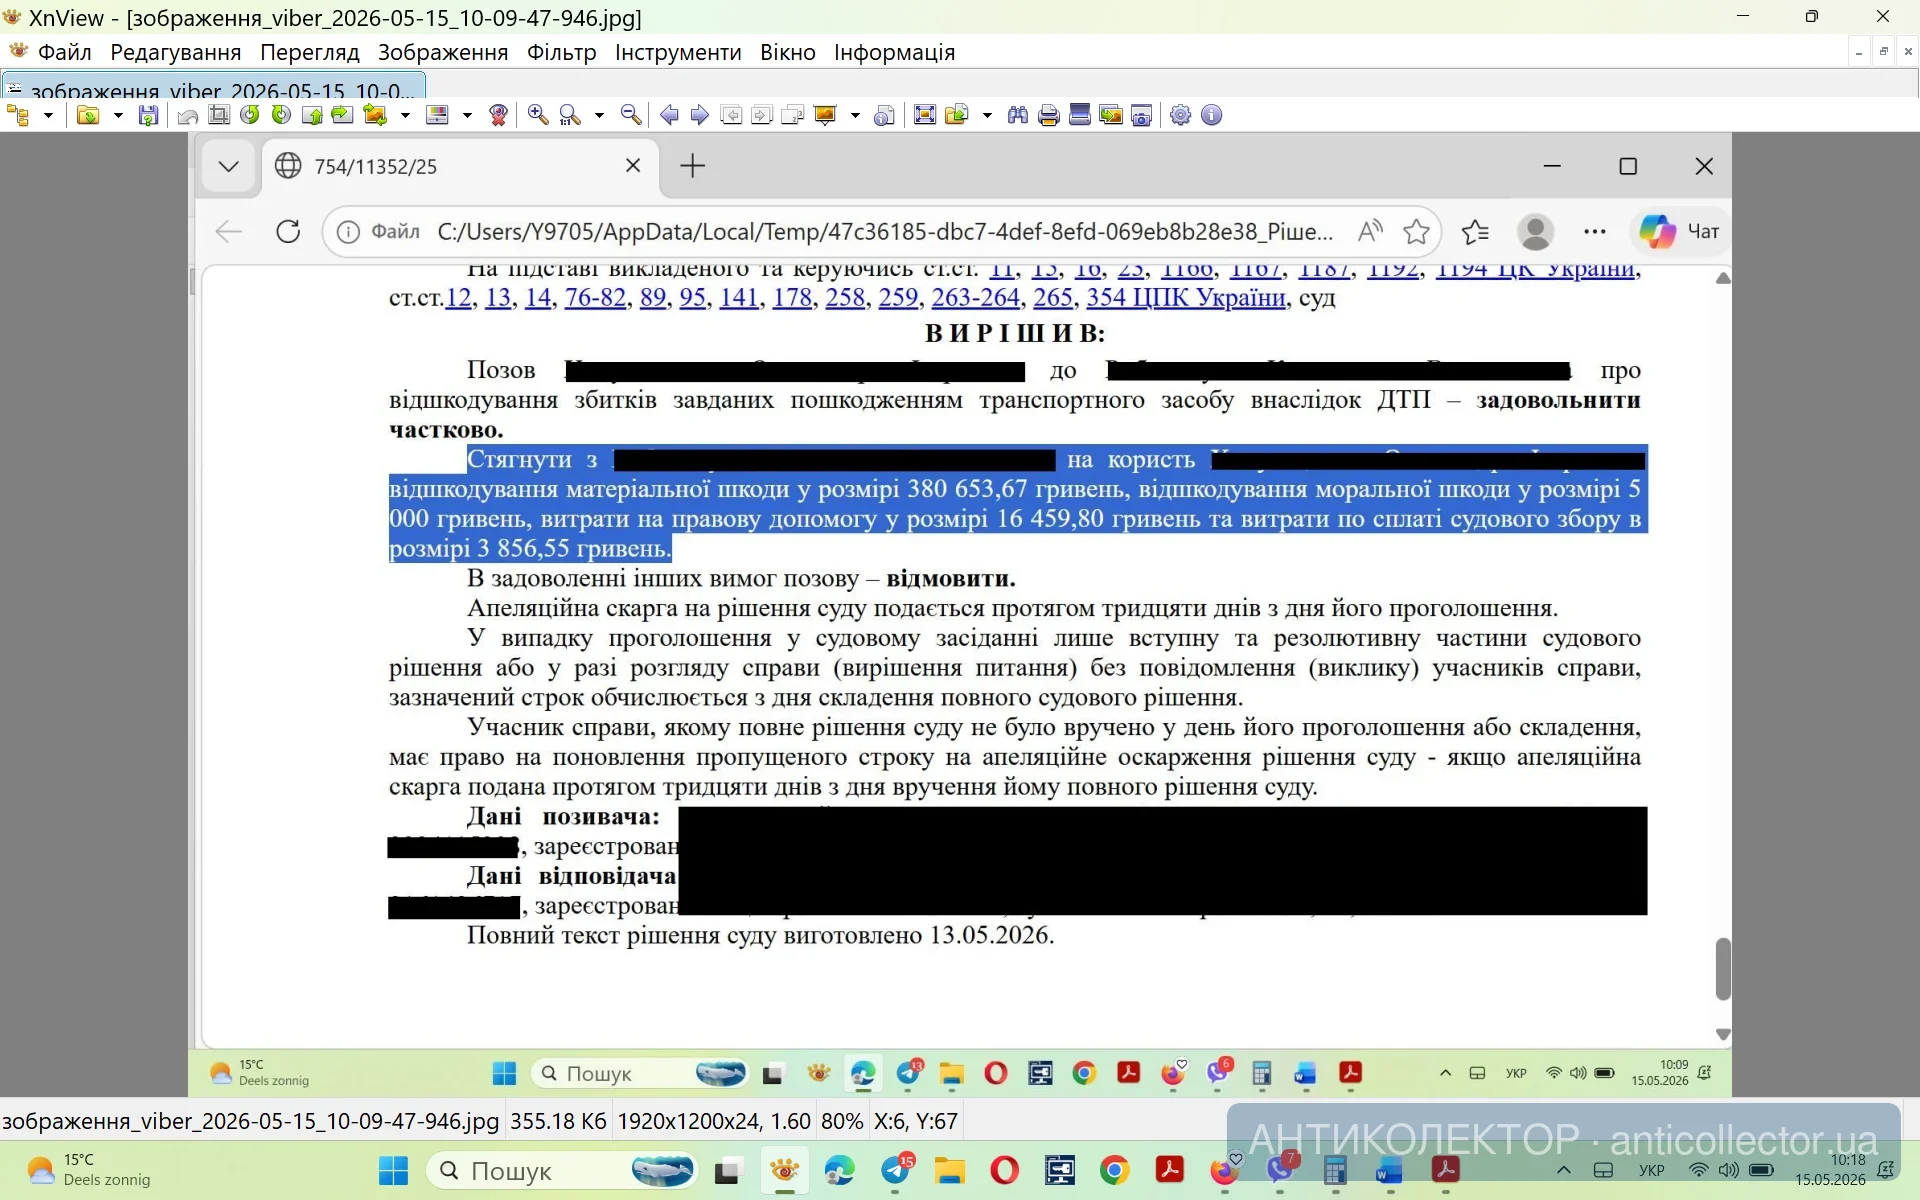Rotate the image right (clockwise)
Viewport: 1920px width, 1200px height.
[281, 115]
